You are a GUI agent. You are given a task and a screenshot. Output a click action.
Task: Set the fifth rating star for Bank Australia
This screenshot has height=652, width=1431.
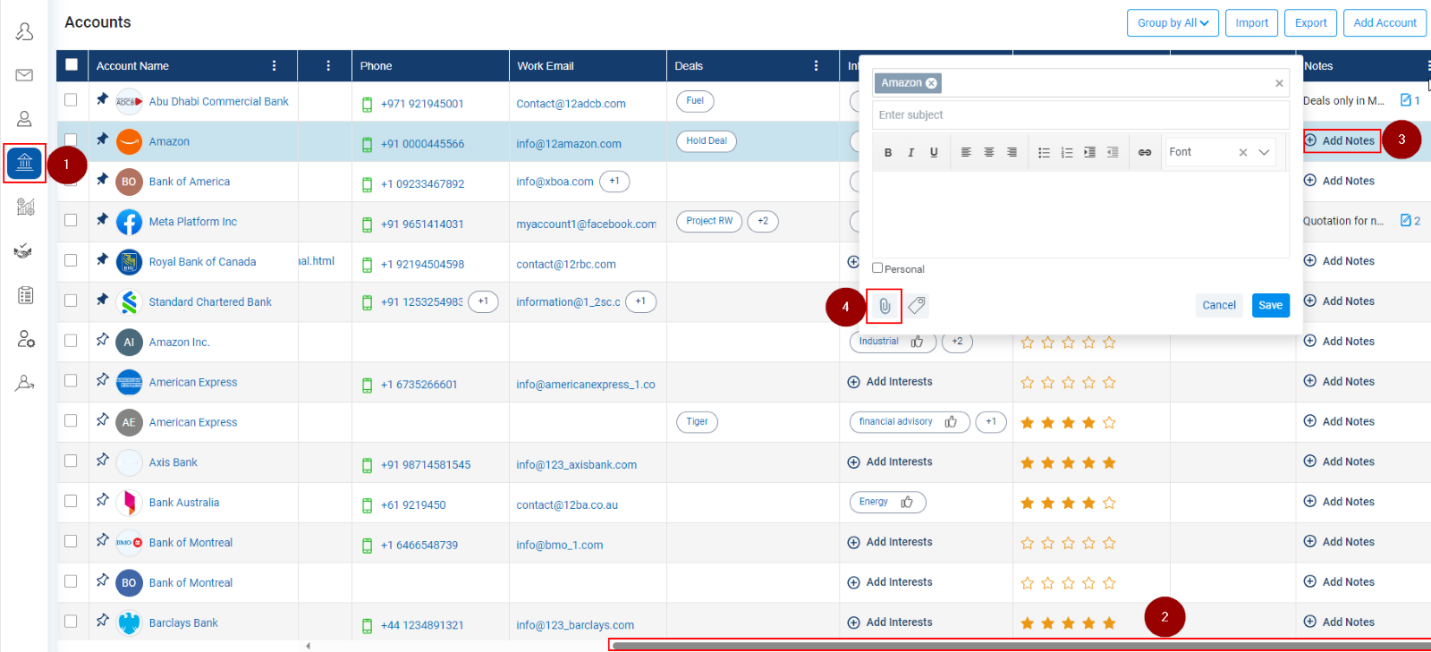point(1109,503)
